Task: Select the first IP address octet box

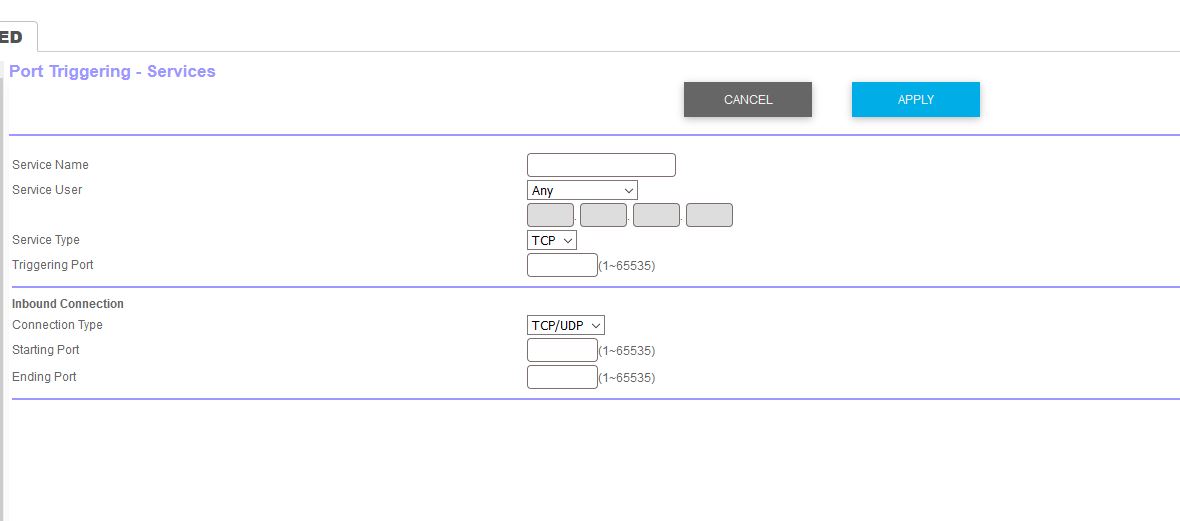Action: [550, 215]
